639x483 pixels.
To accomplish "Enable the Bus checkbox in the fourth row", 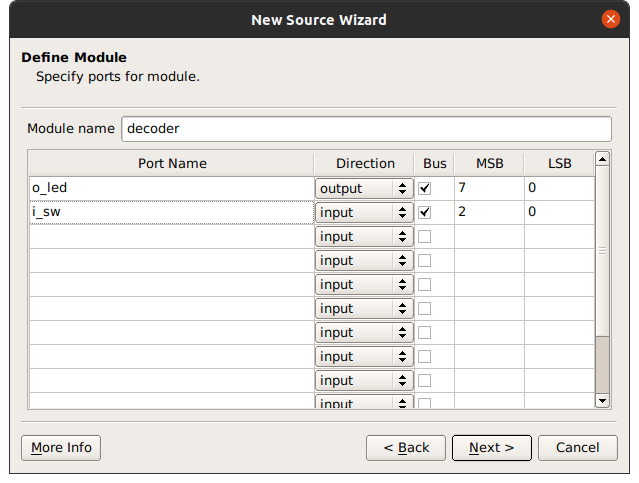I will click(x=425, y=260).
